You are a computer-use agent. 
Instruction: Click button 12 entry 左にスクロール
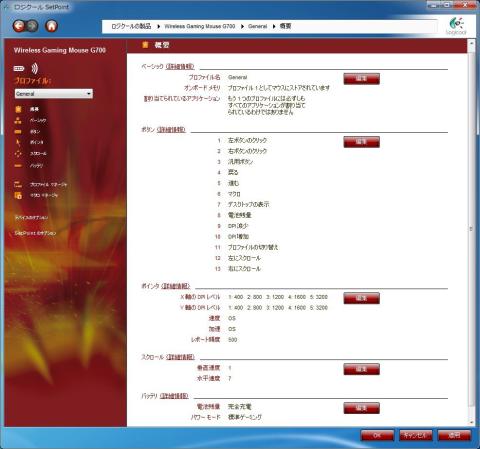(x=244, y=258)
